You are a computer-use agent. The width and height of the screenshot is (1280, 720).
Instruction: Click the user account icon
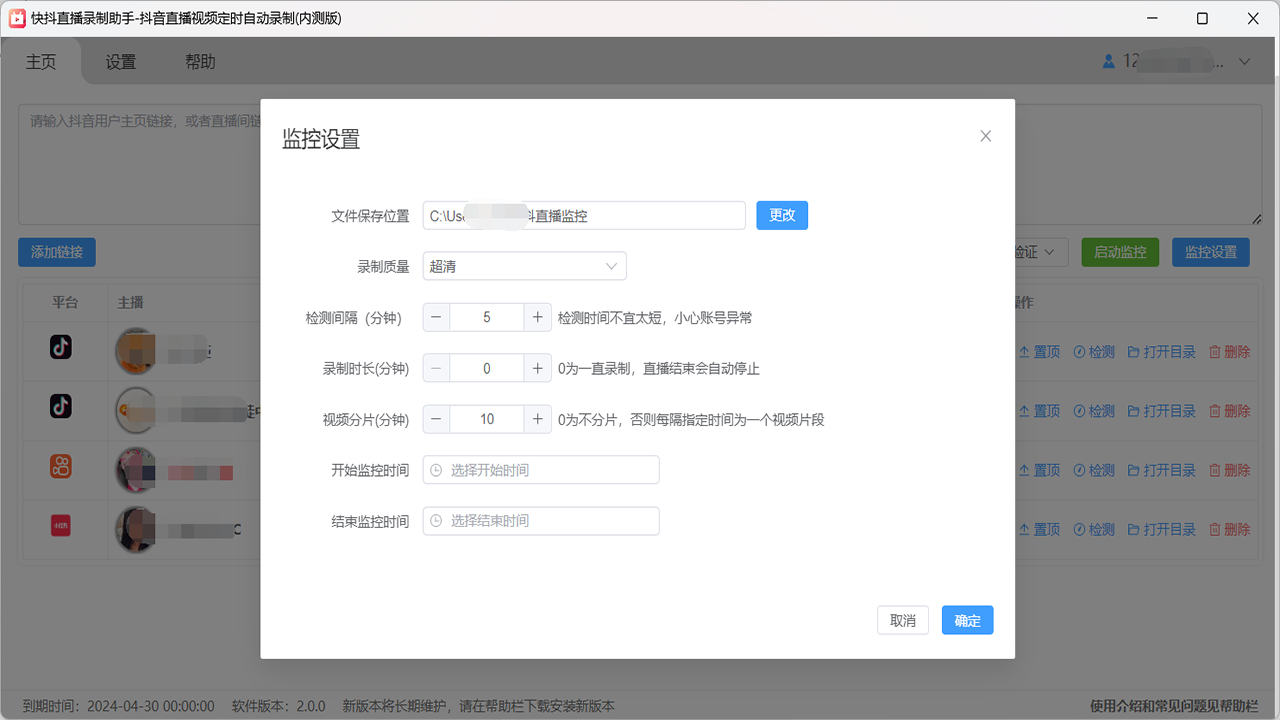[x=1108, y=62]
